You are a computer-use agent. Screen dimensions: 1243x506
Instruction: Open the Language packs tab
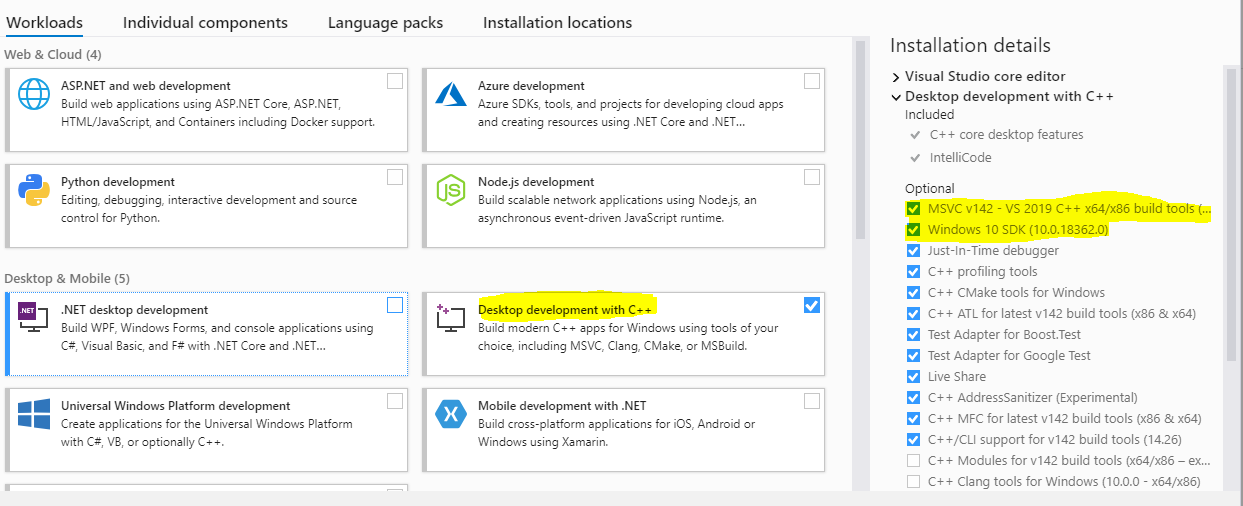(x=385, y=22)
